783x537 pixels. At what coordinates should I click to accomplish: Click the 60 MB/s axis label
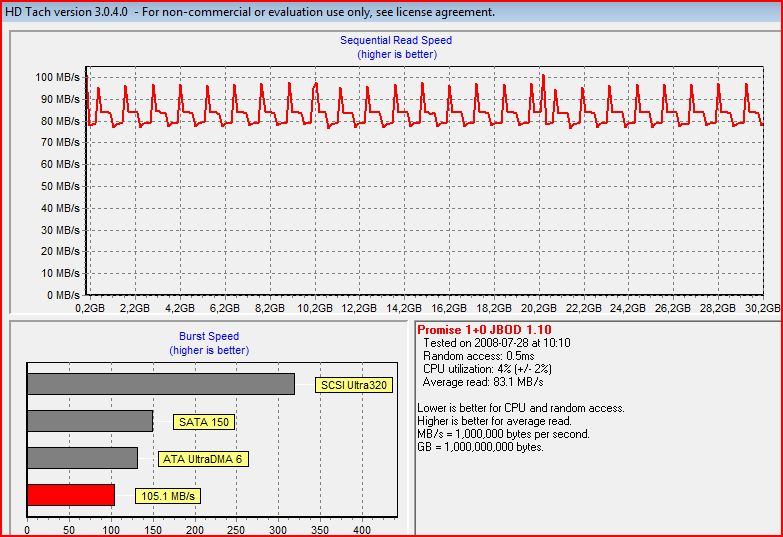60,164
